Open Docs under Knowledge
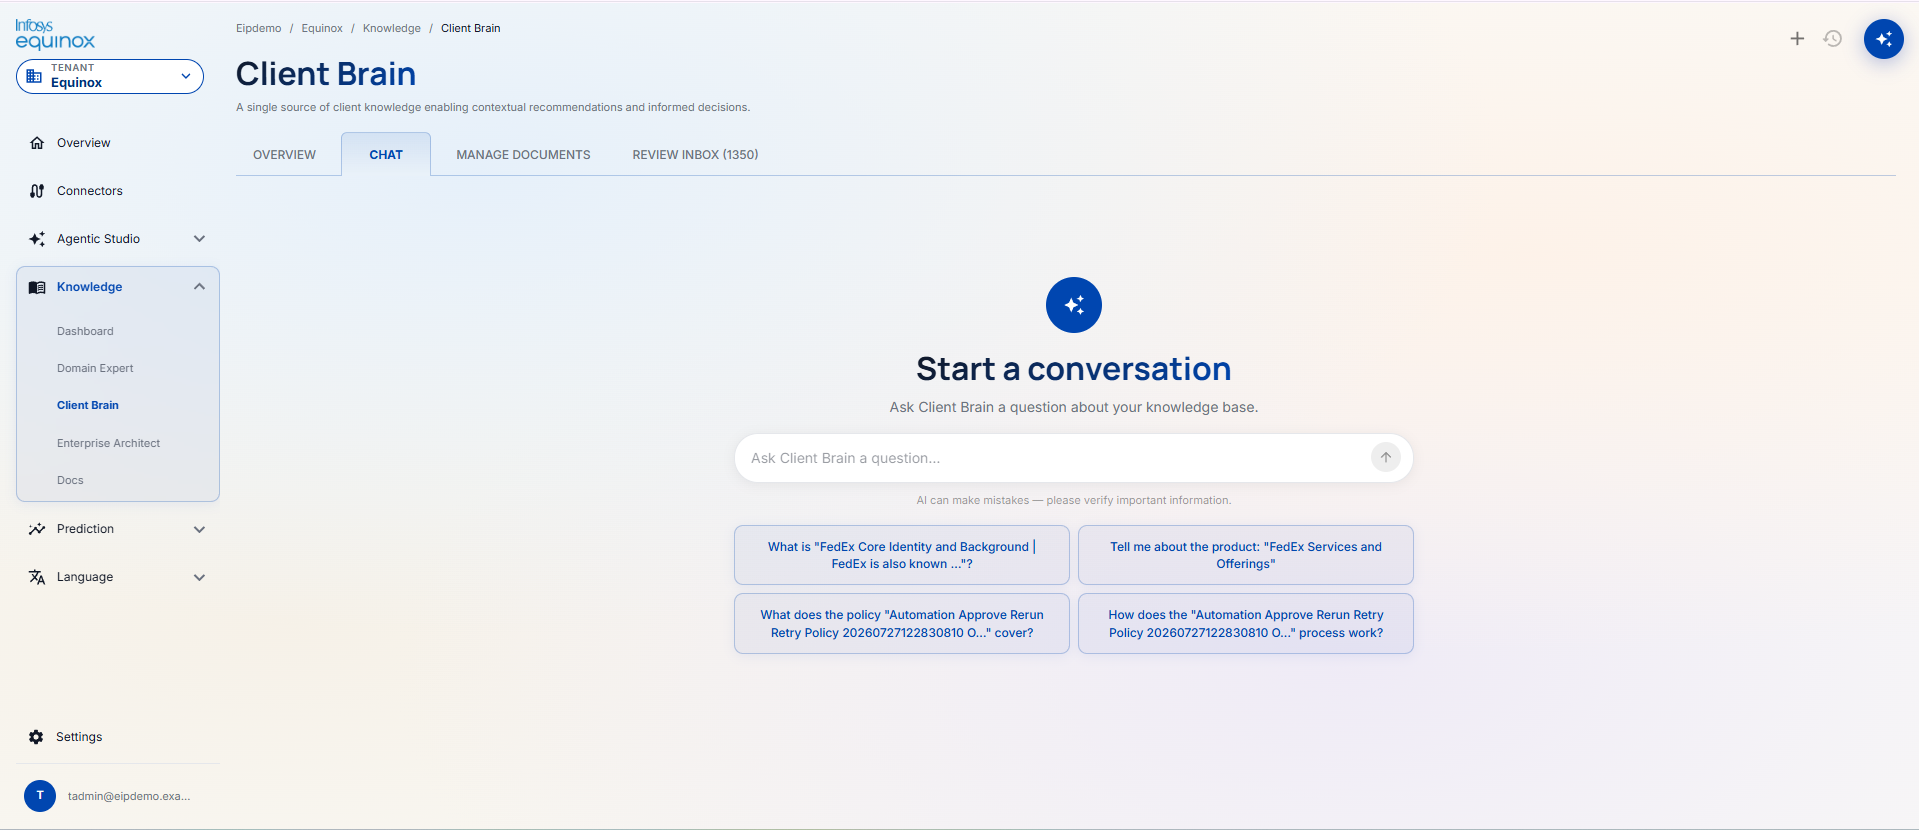 tap(70, 480)
